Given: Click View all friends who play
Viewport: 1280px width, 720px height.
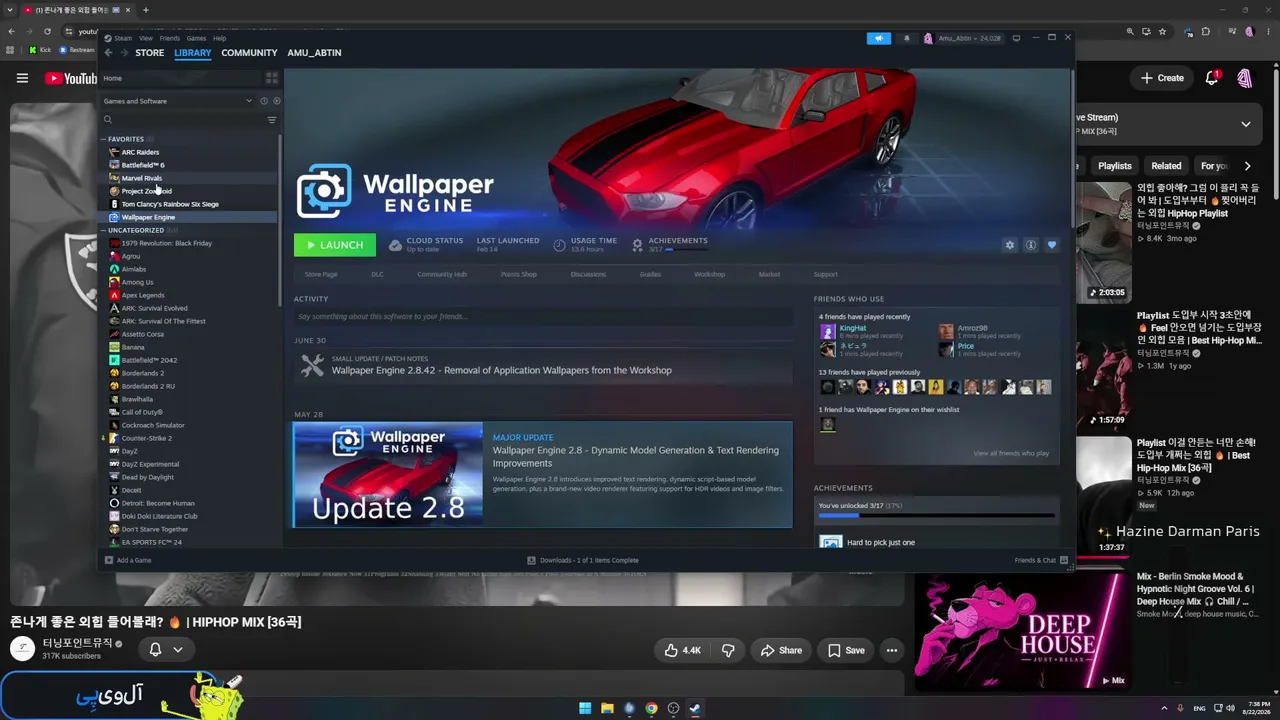Looking at the screenshot, I should pos(1011,453).
